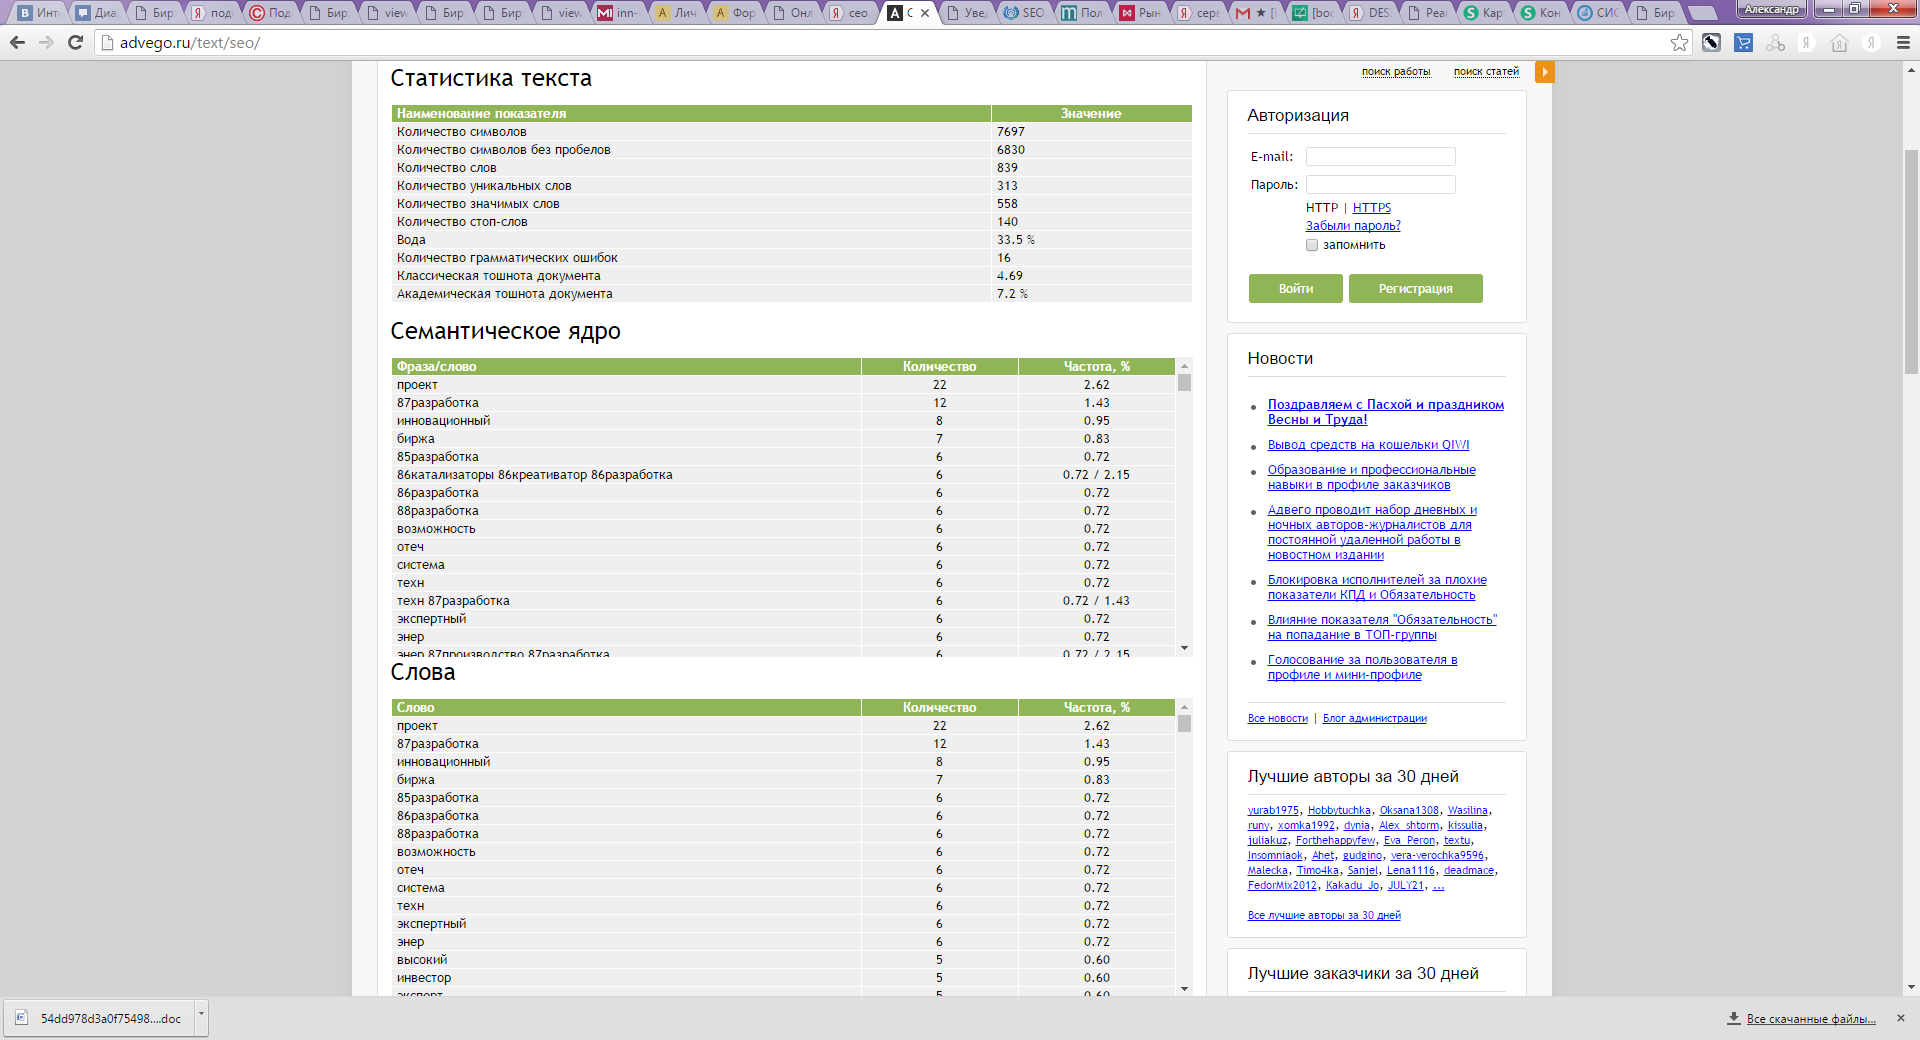The width and height of the screenshot is (1920, 1040).
Task: Click the grey molecule-shaped extension icon
Action: pos(1775,43)
